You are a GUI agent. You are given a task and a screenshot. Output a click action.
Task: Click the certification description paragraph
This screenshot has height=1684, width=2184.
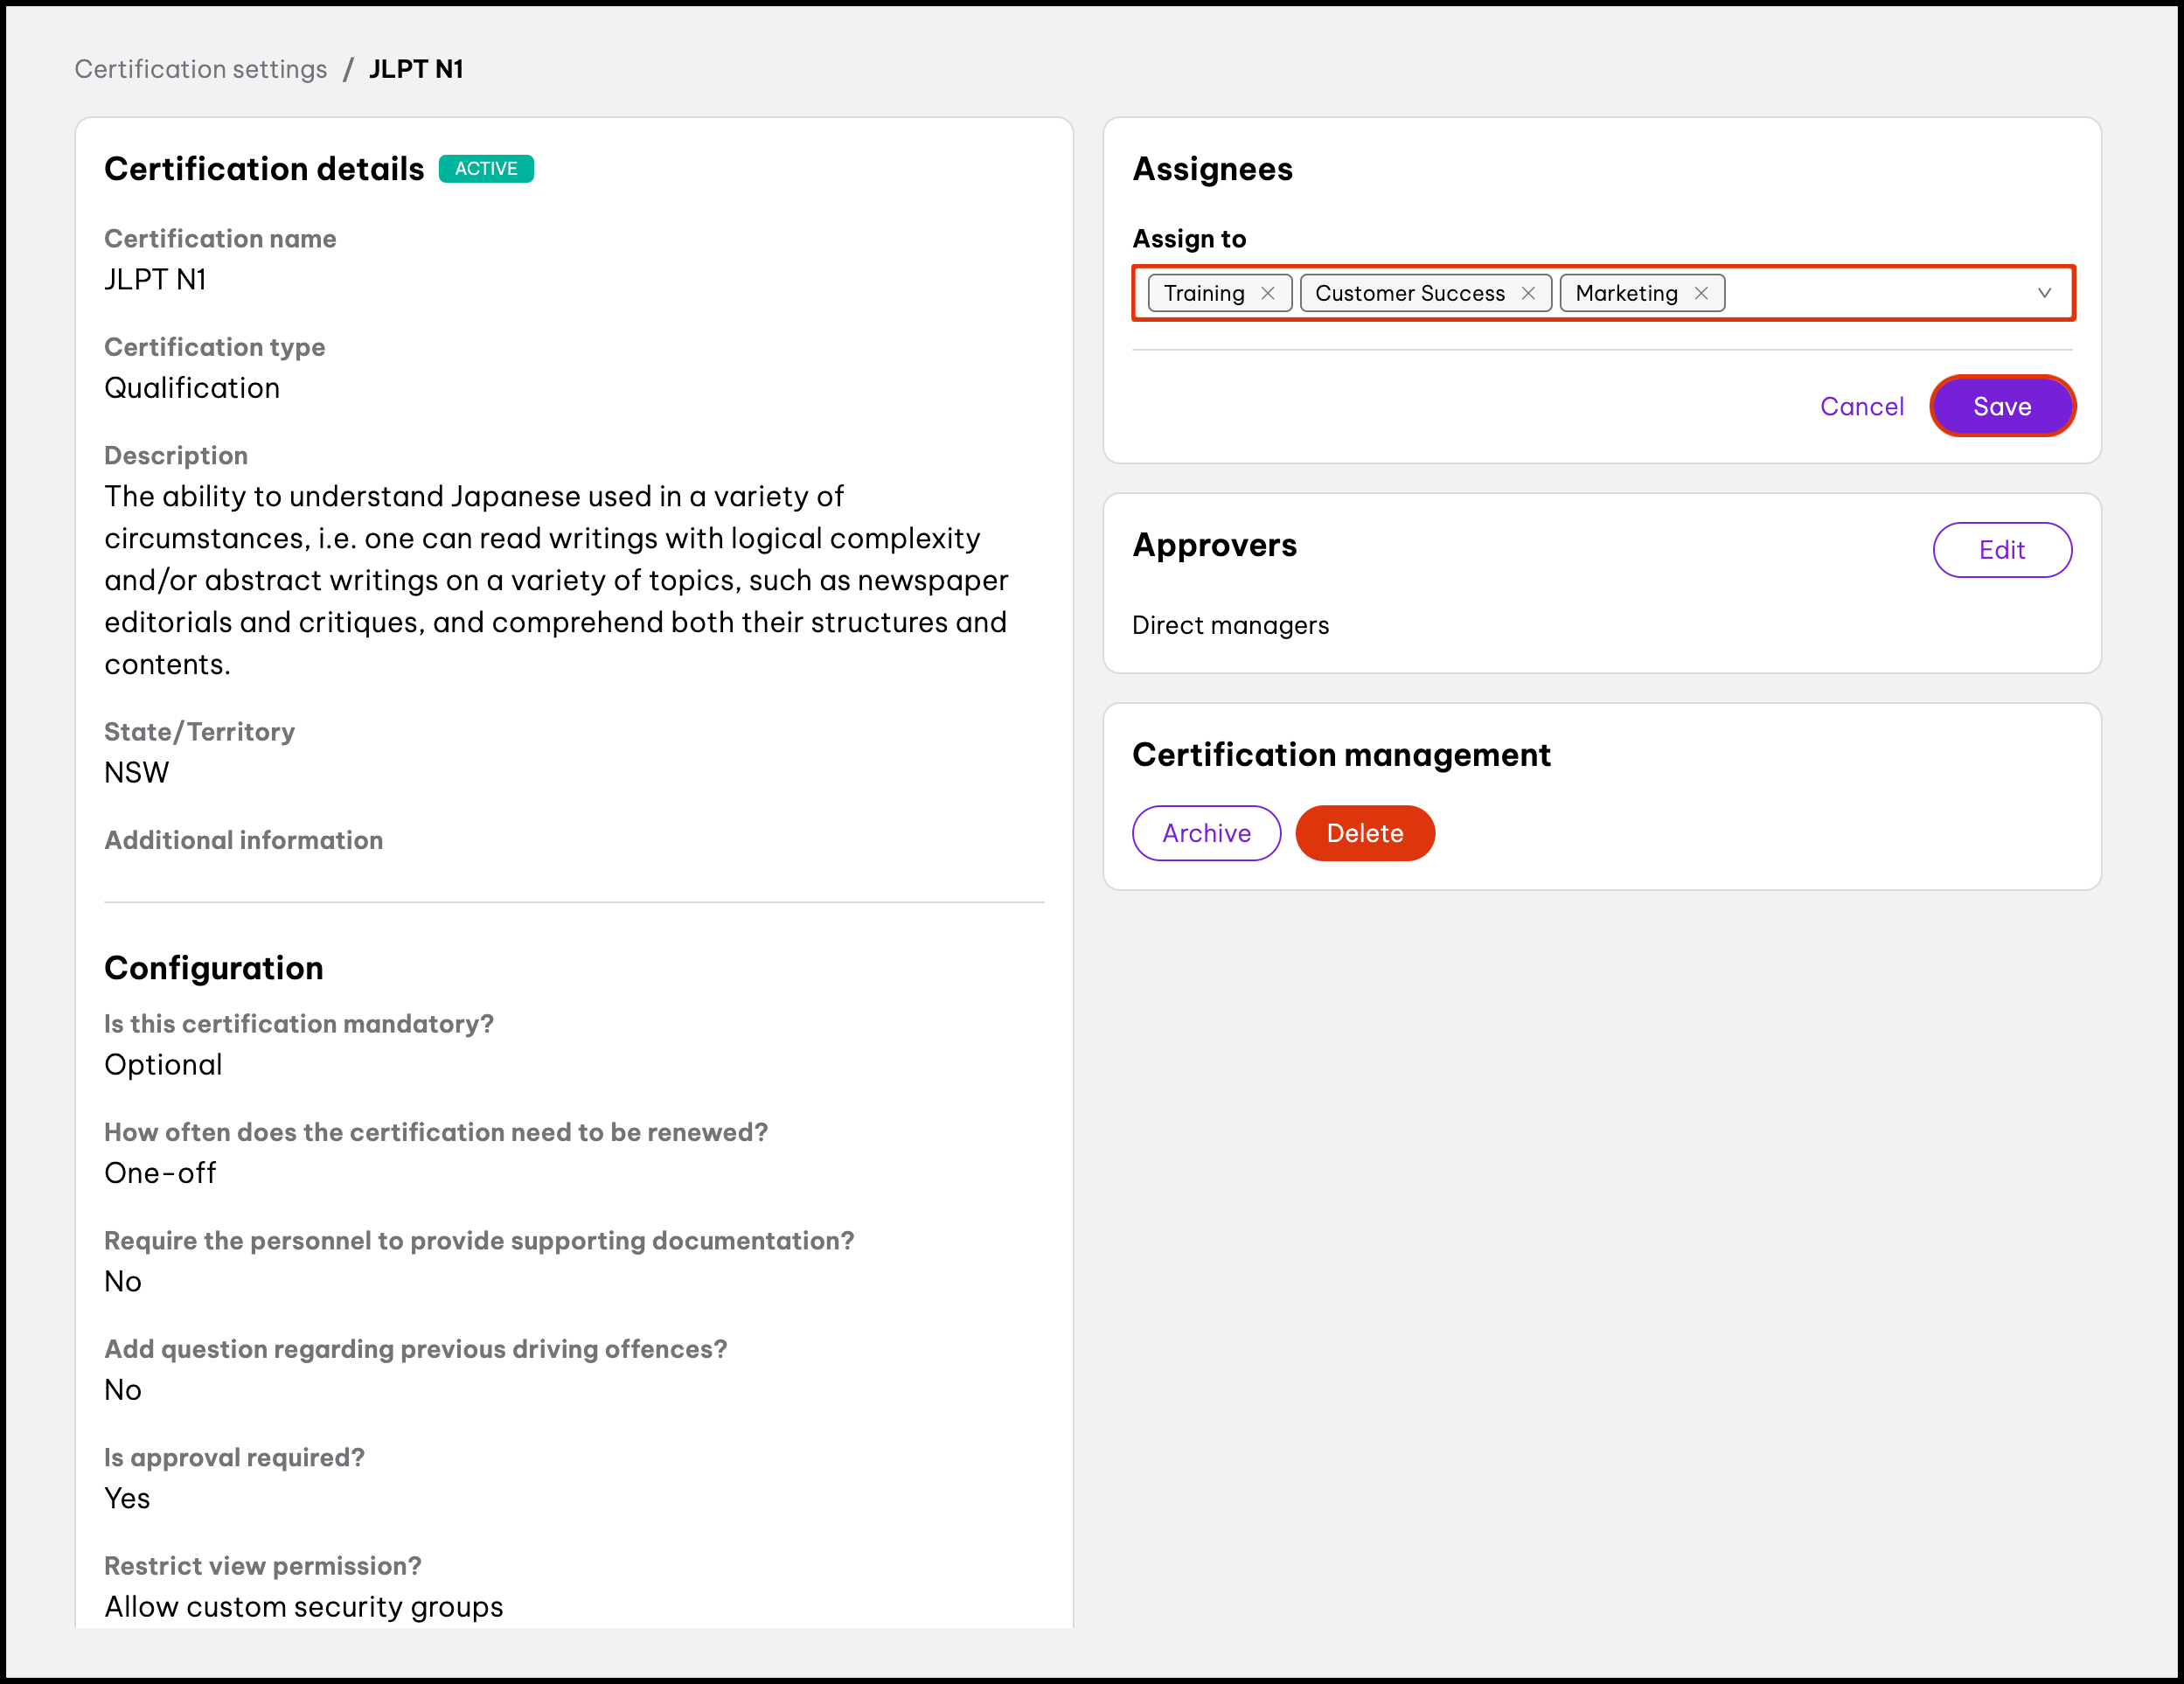[557, 580]
